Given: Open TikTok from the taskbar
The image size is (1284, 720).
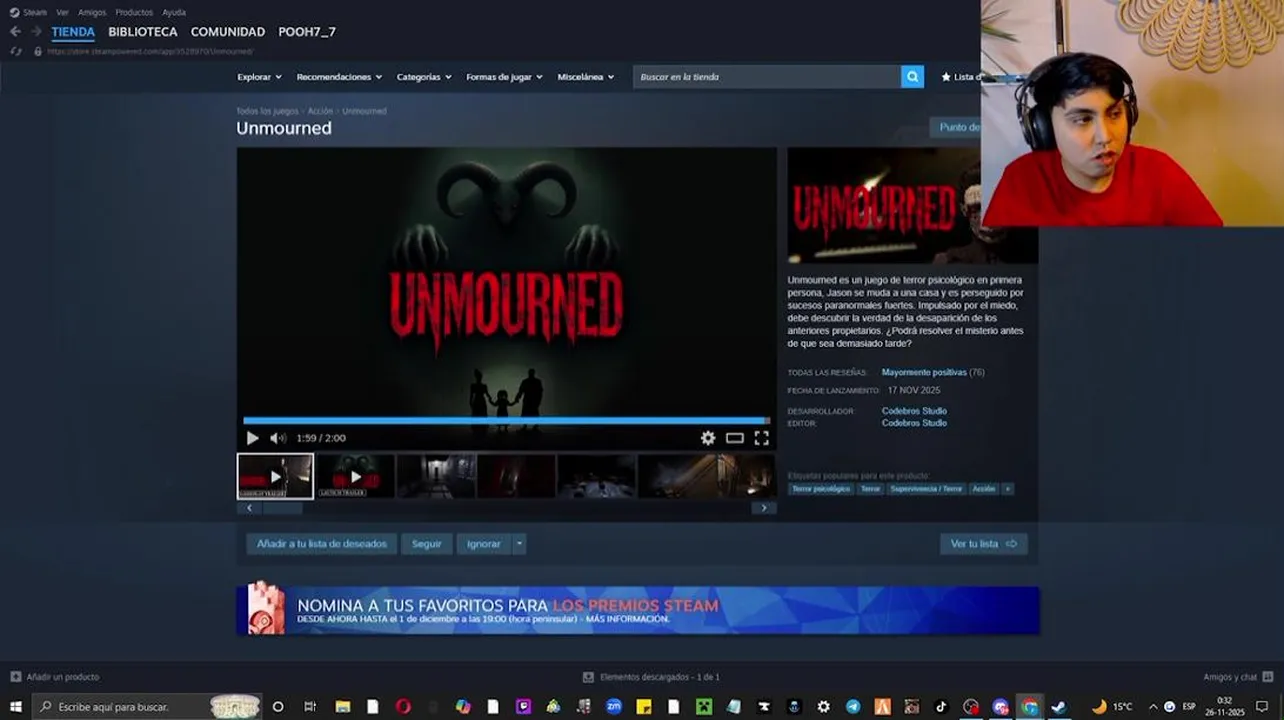Looking at the screenshot, I should 941,706.
